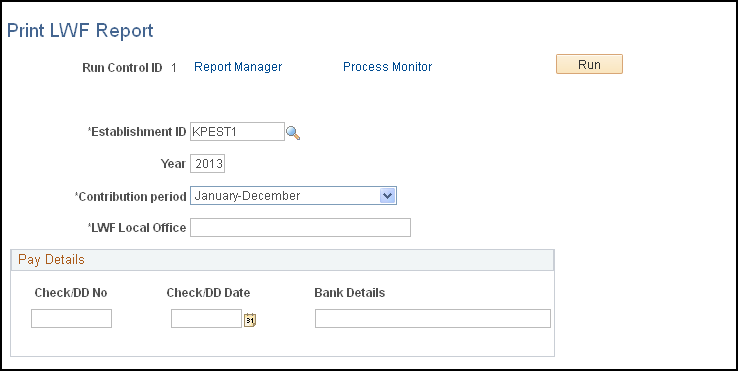738x371 pixels.
Task: Go to the Process Monitor link
Action: coord(387,67)
